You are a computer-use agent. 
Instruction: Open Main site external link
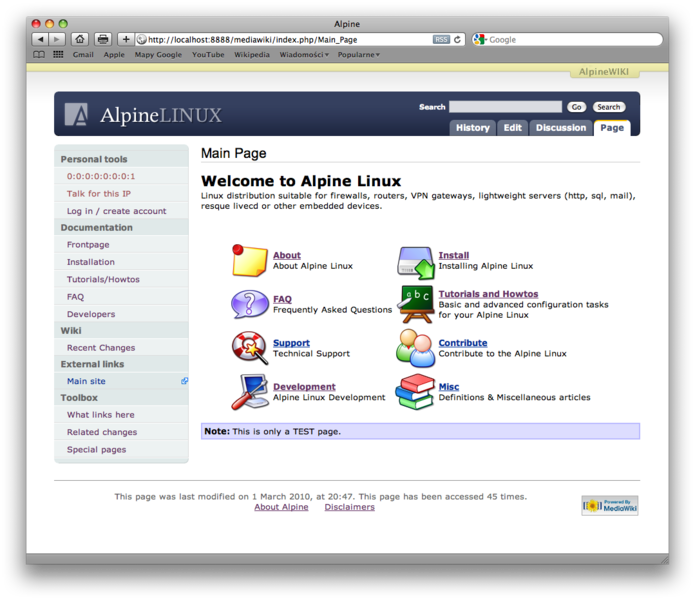click(86, 381)
